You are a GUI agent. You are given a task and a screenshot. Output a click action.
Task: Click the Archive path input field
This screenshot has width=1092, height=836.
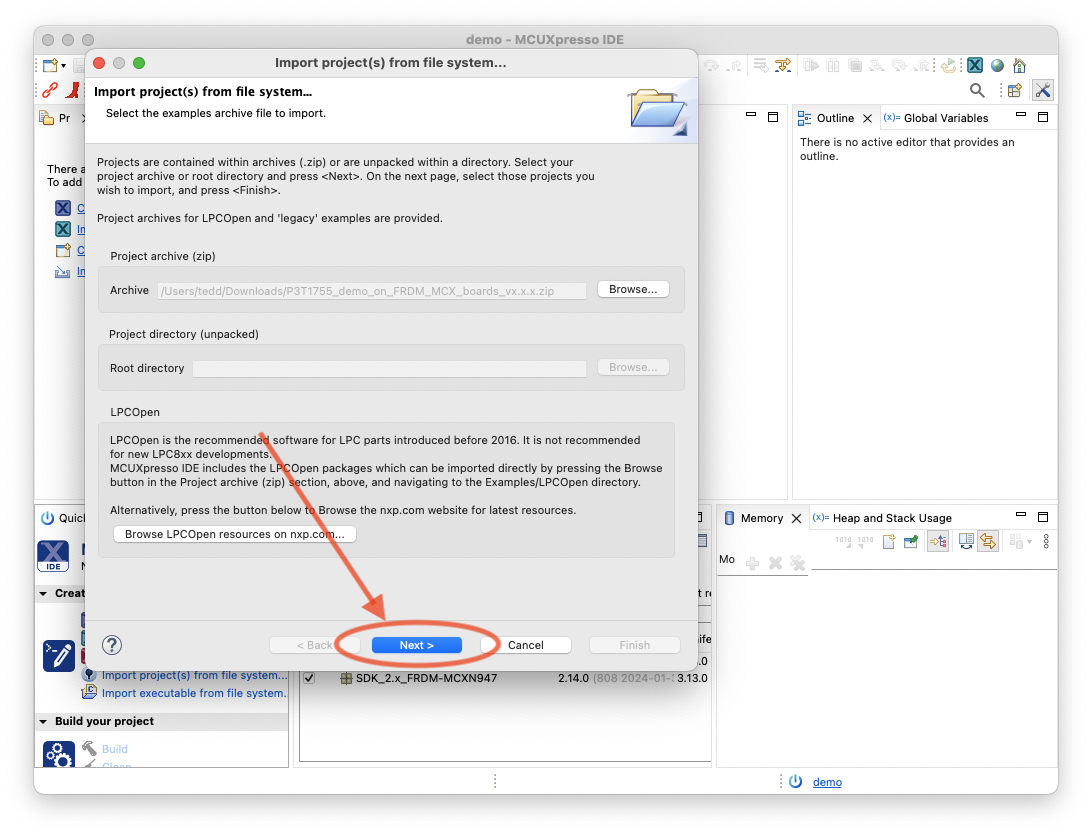coord(372,291)
